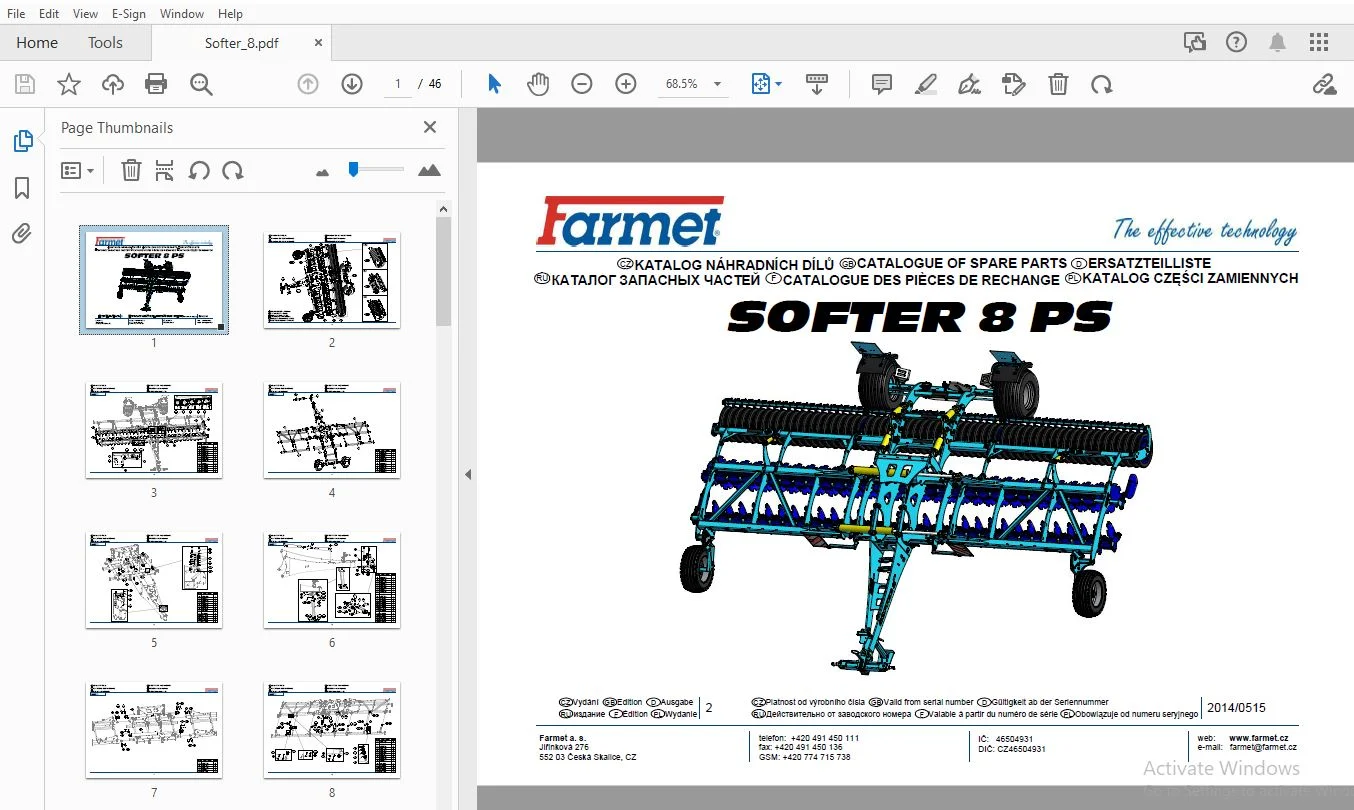
Task: Delete selected page thumbnails
Action: pyautogui.click(x=131, y=171)
